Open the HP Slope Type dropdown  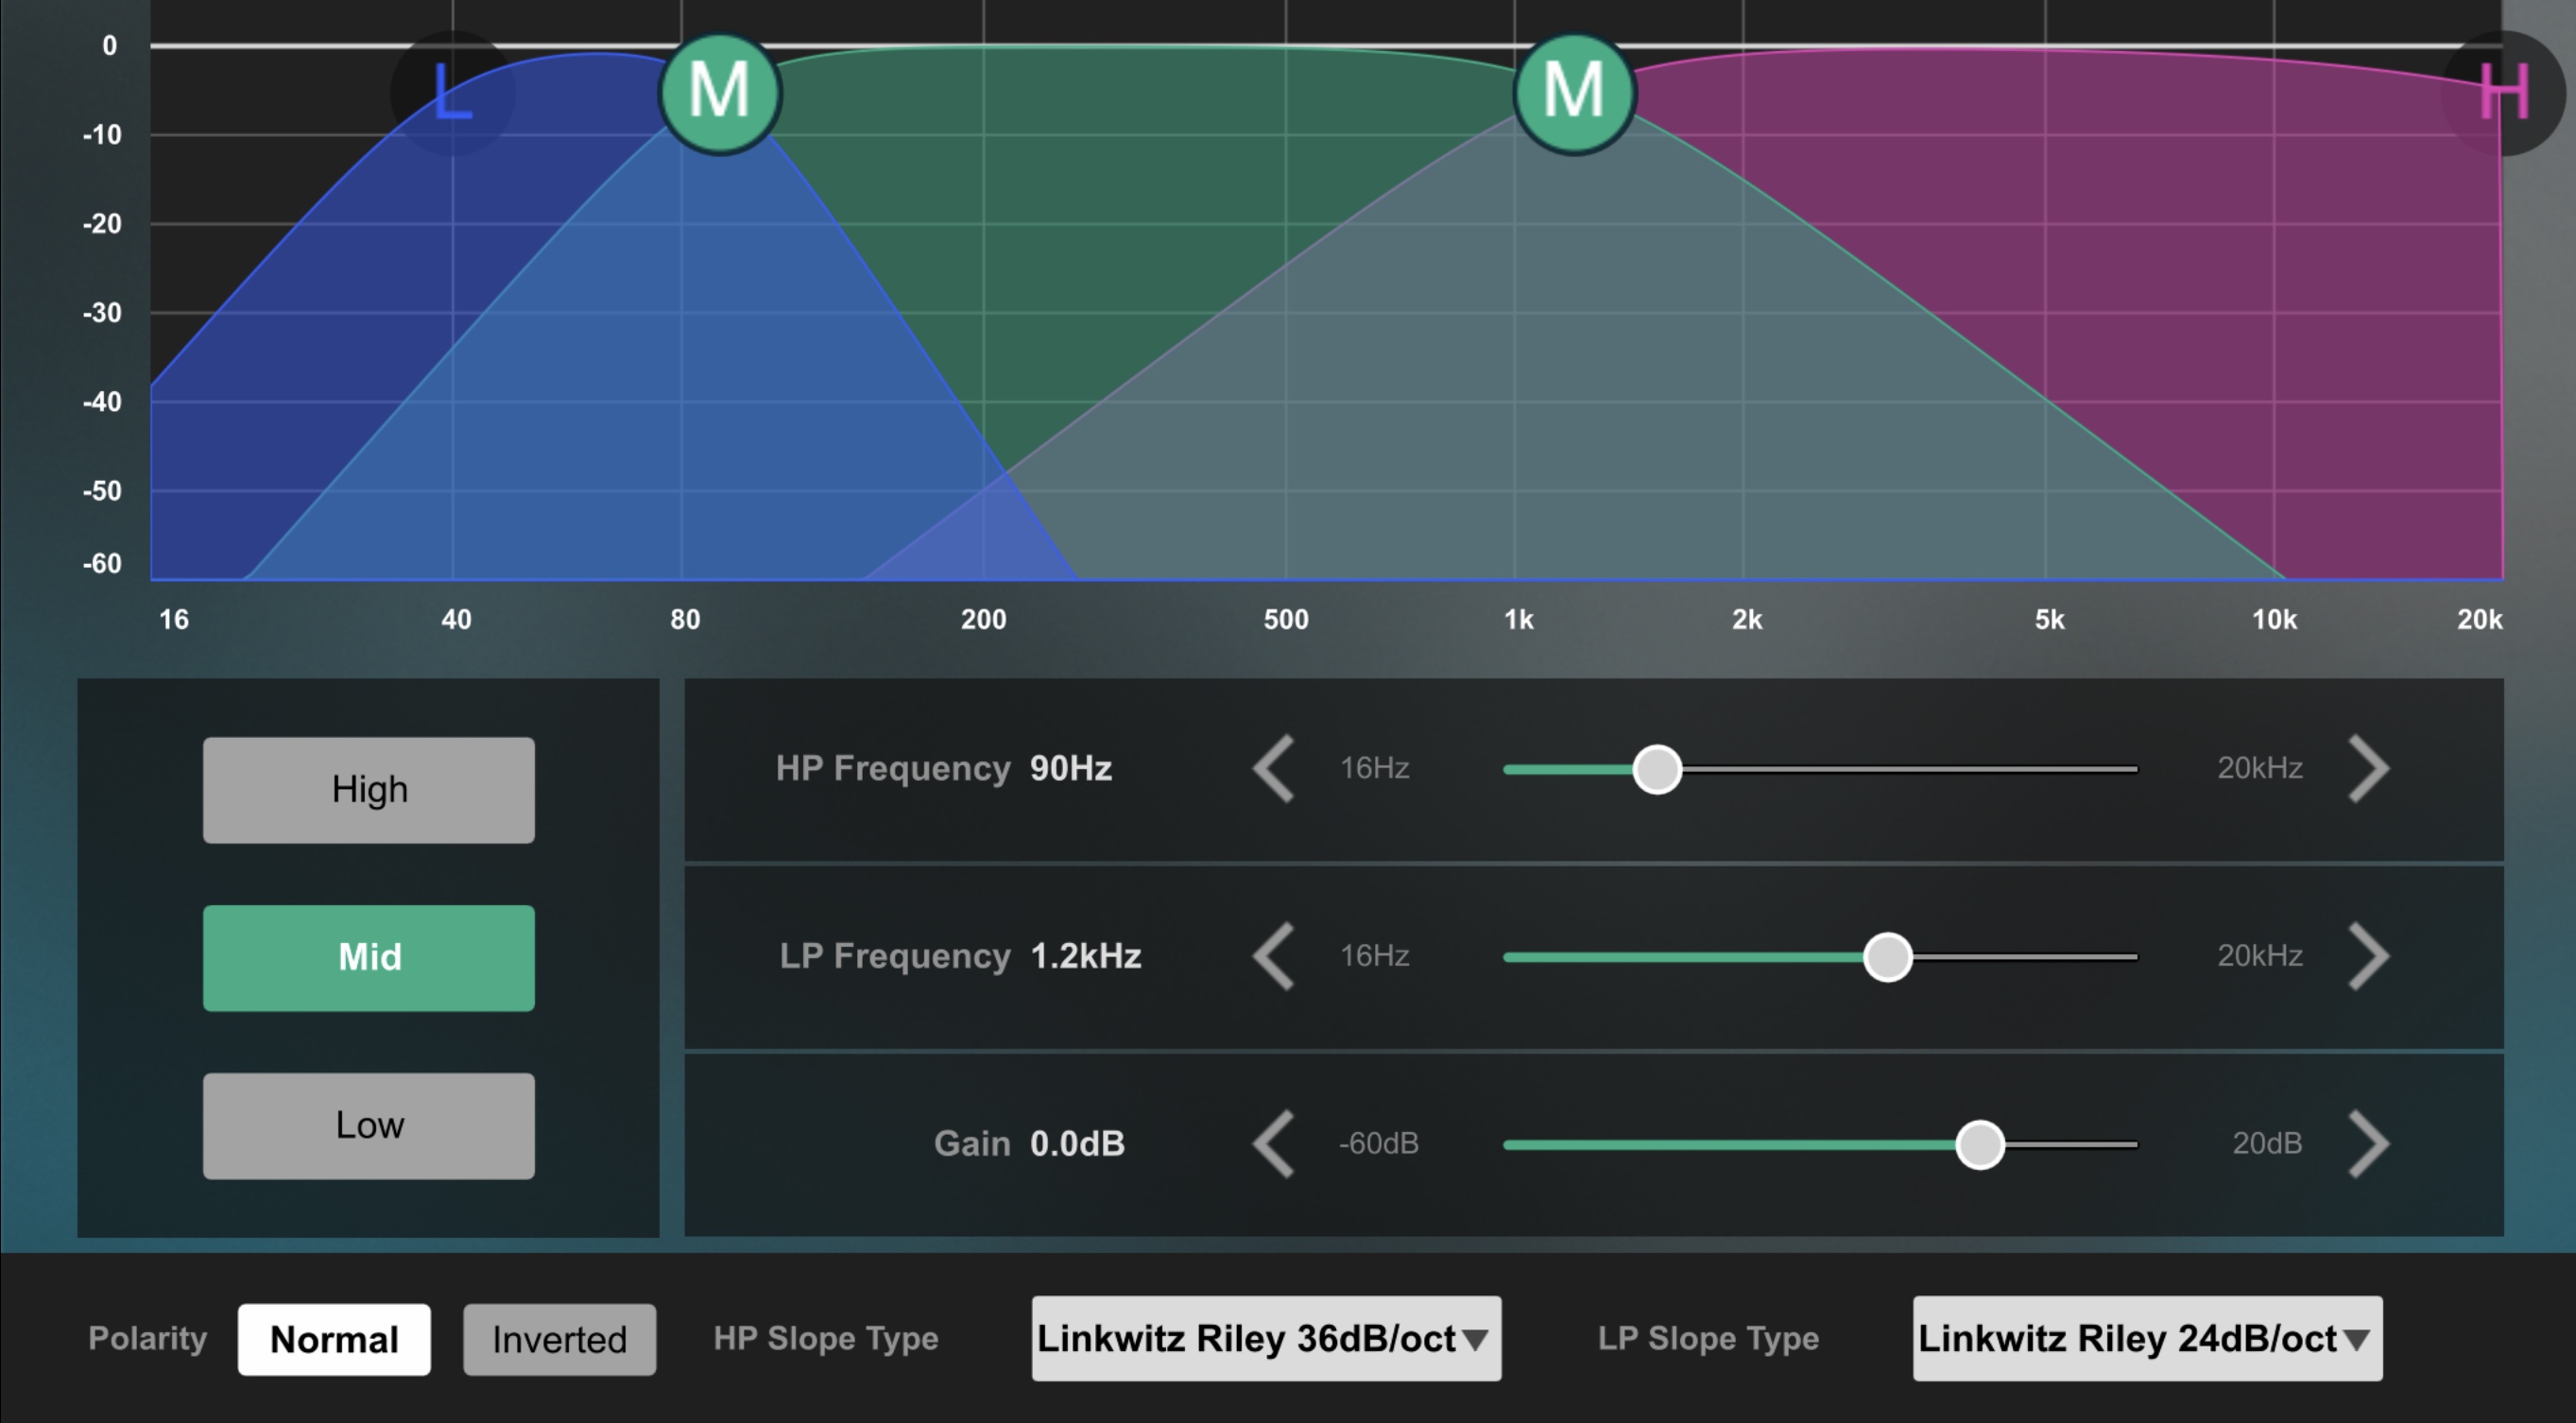(1266, 1338)
